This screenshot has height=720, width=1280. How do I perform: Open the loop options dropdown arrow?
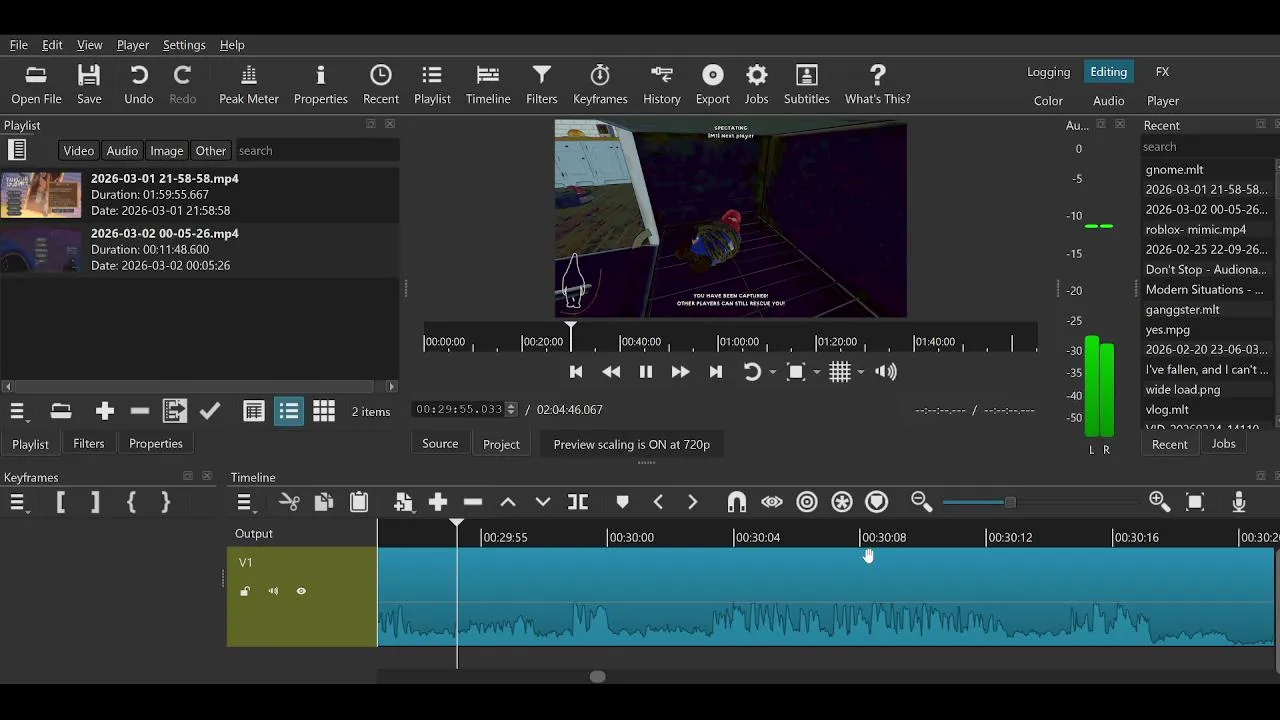point(772,373)
